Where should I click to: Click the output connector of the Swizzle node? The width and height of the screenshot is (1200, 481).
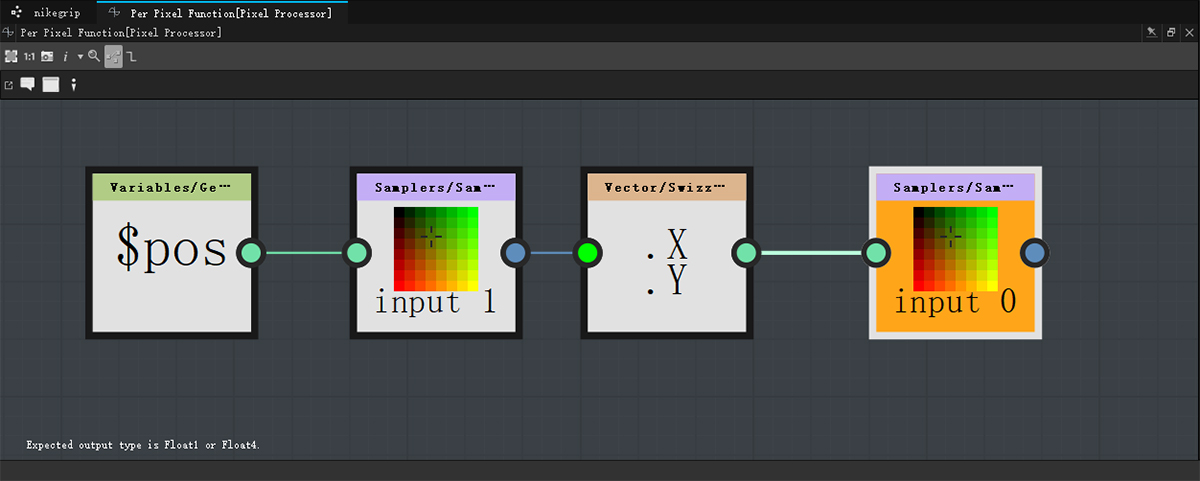(746, 252)
